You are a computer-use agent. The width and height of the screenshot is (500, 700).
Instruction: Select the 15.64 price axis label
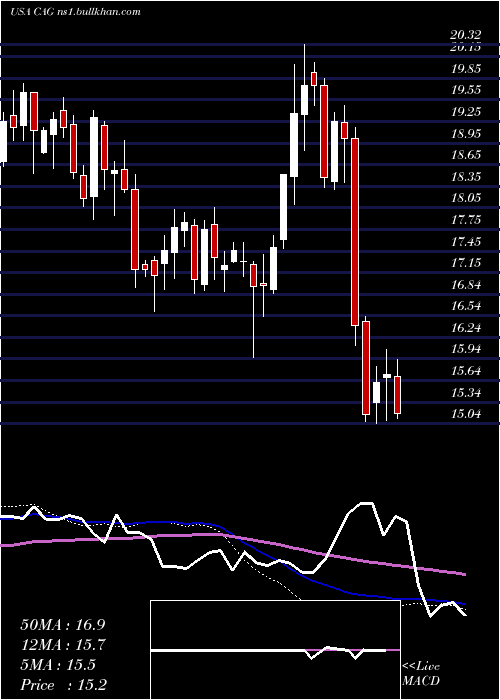click(x=466, y=371)
